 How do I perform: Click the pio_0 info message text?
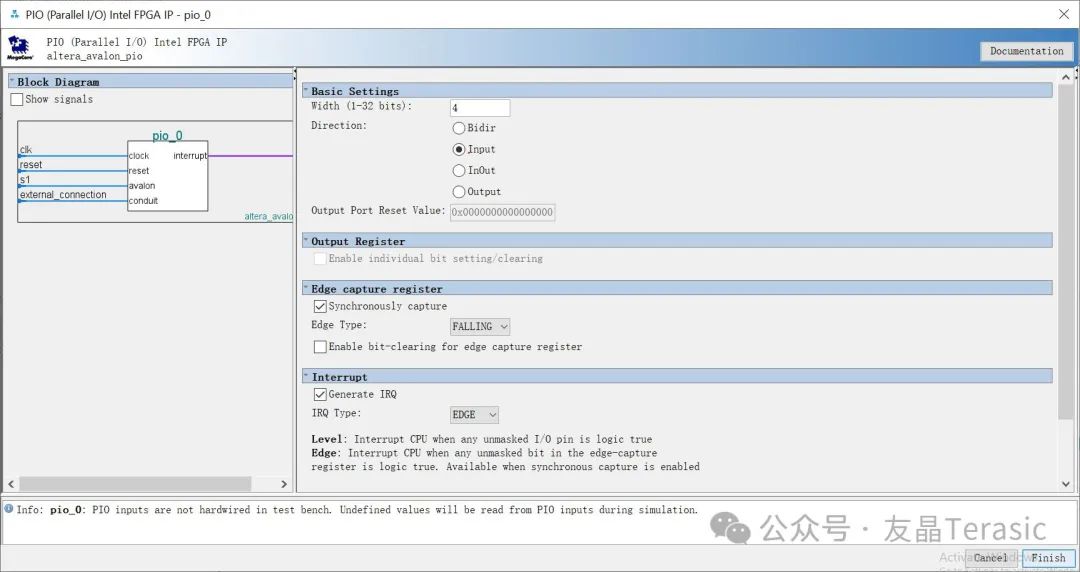[x=357, y=510]
